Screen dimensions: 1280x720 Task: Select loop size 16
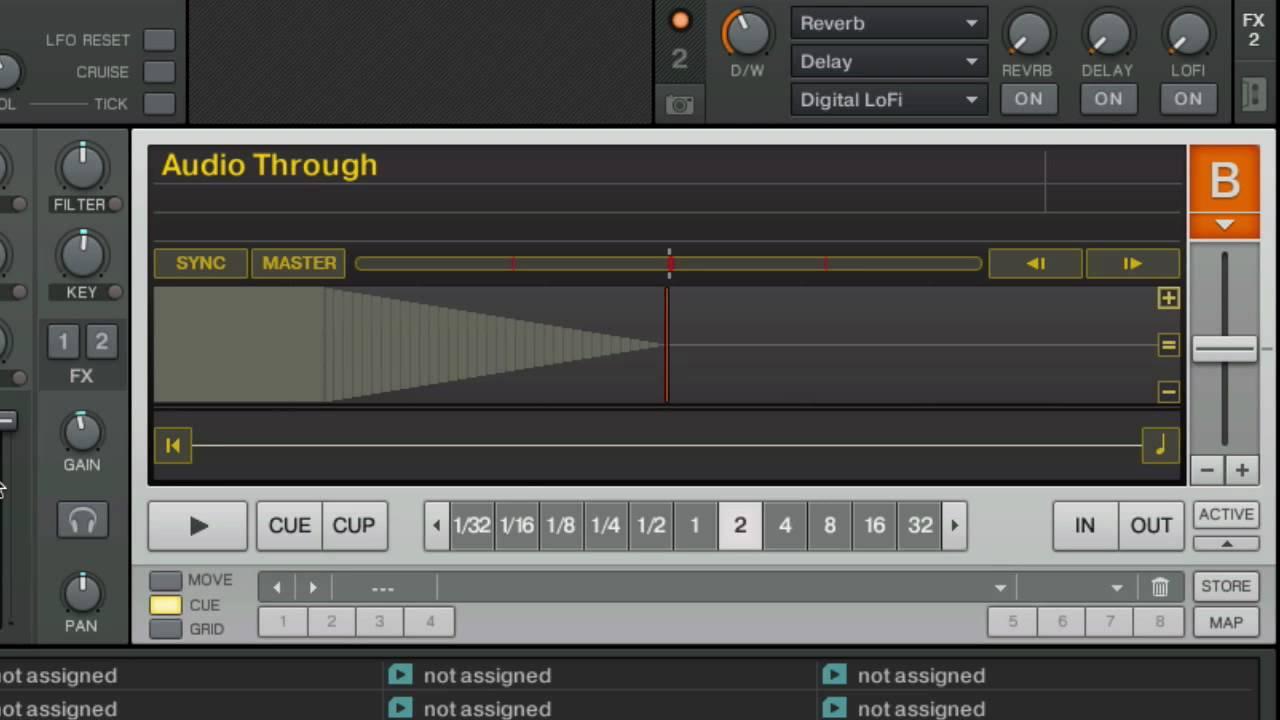[875, 526]
